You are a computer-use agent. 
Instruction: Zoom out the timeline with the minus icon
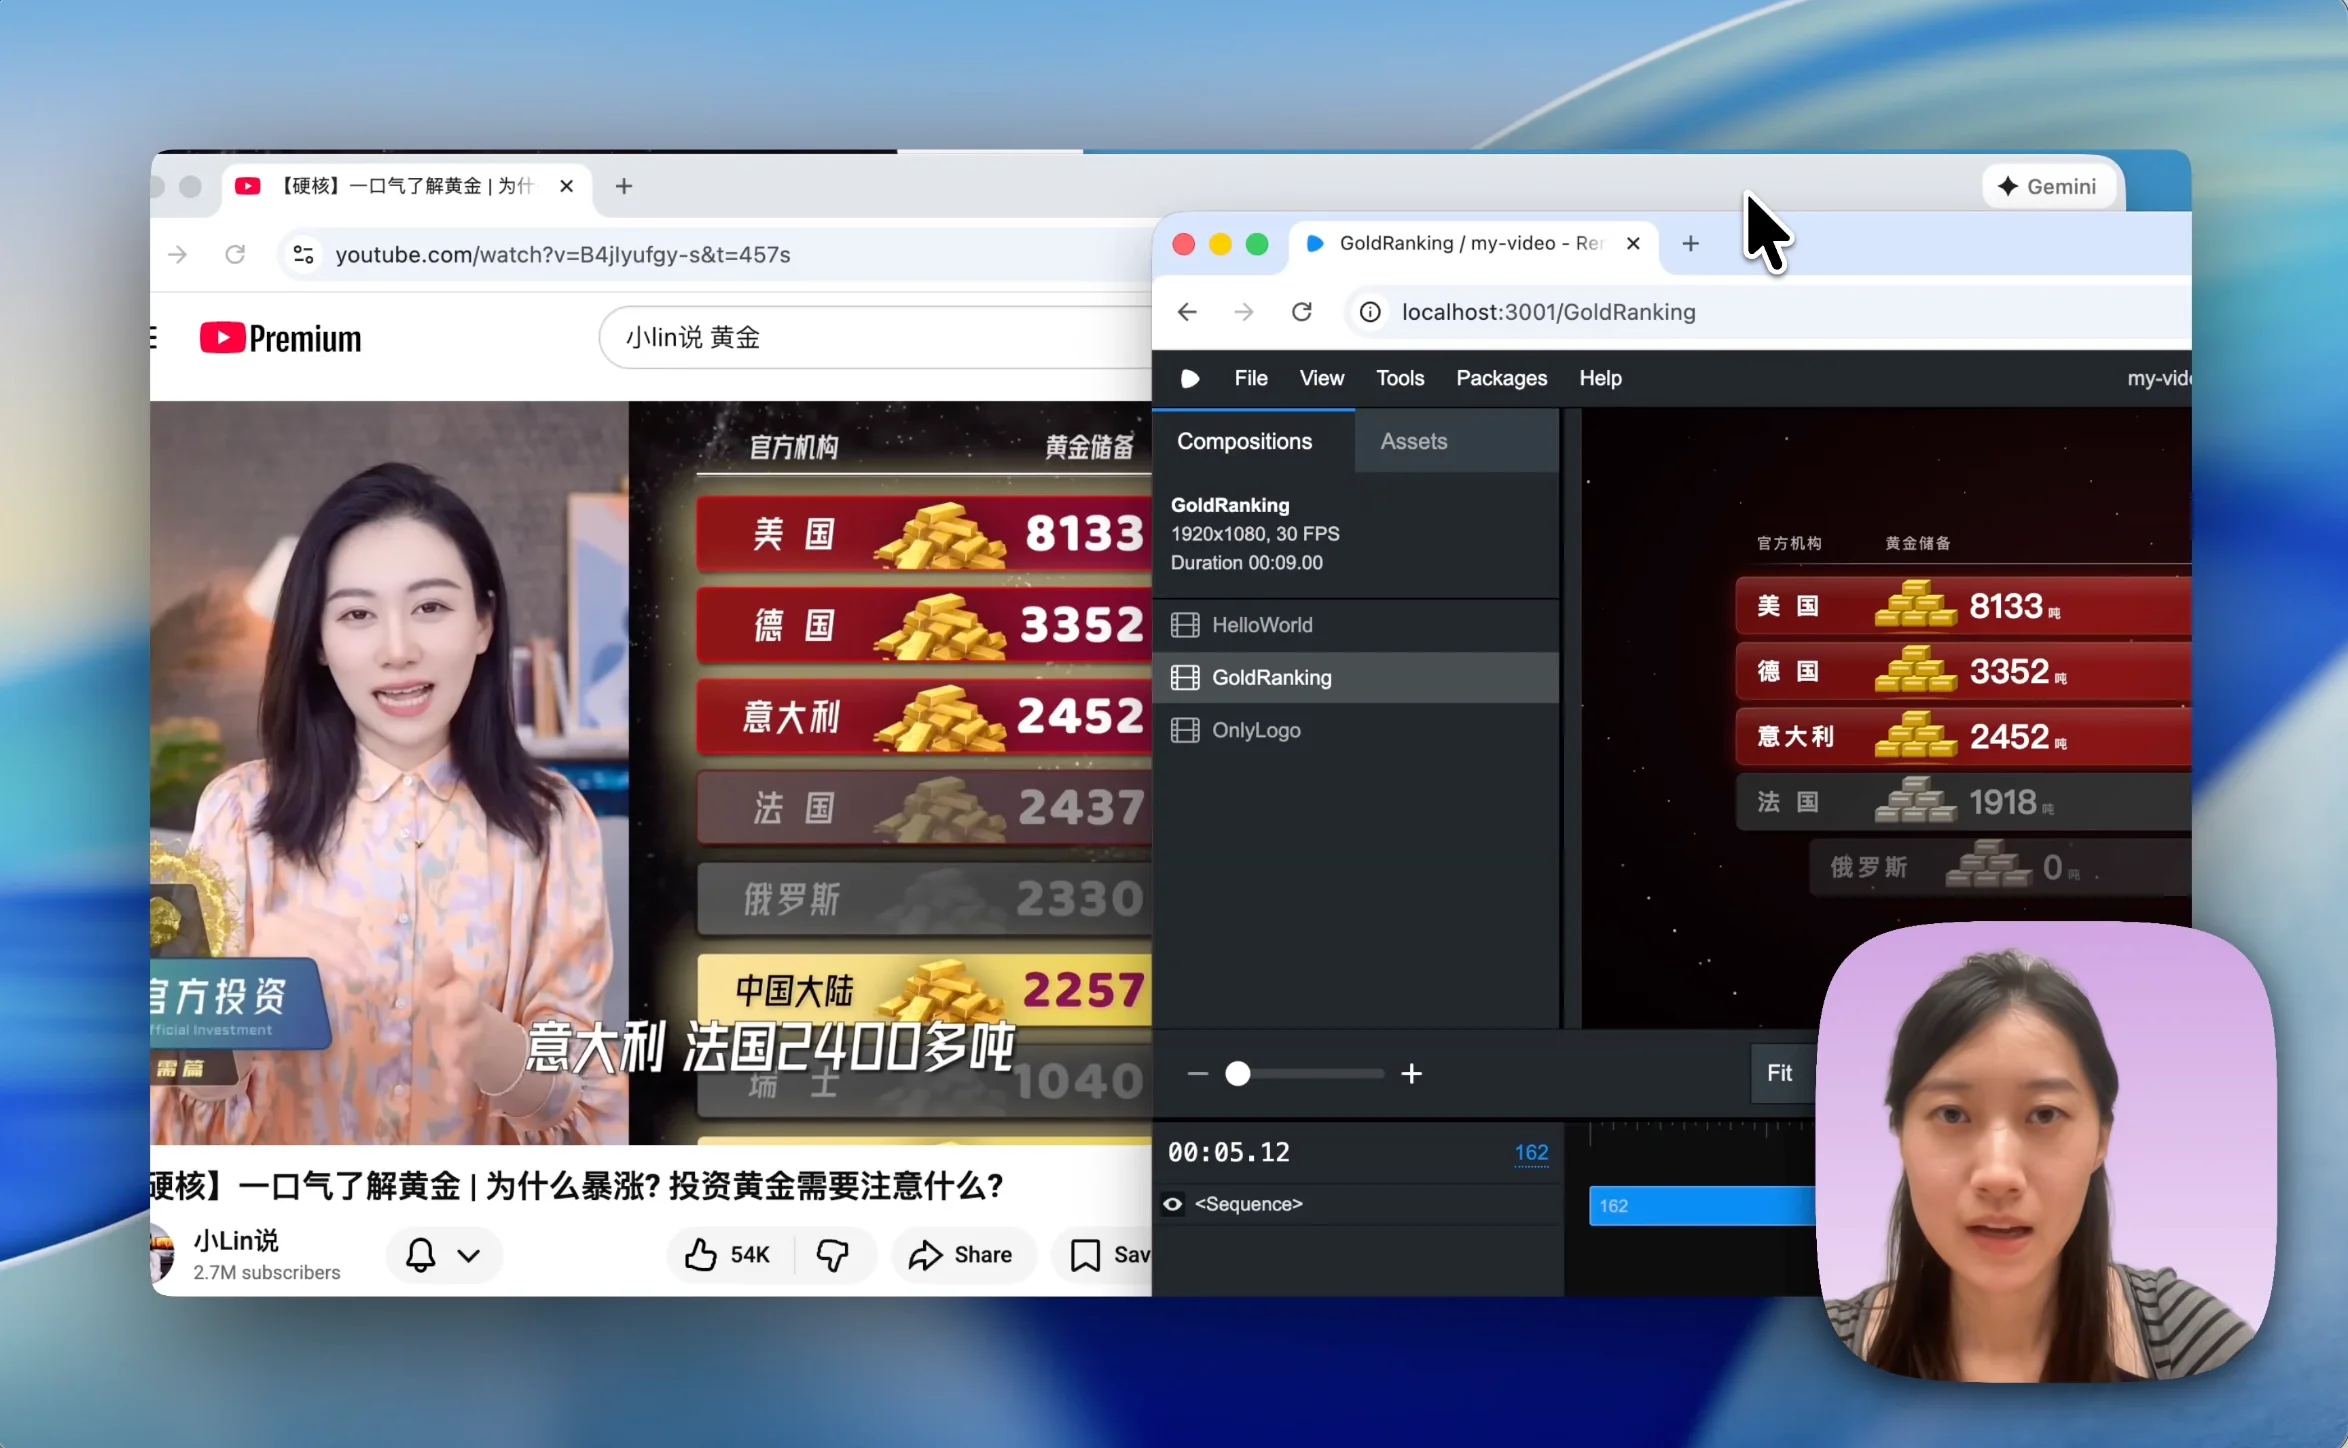tap(1196, 1074)
